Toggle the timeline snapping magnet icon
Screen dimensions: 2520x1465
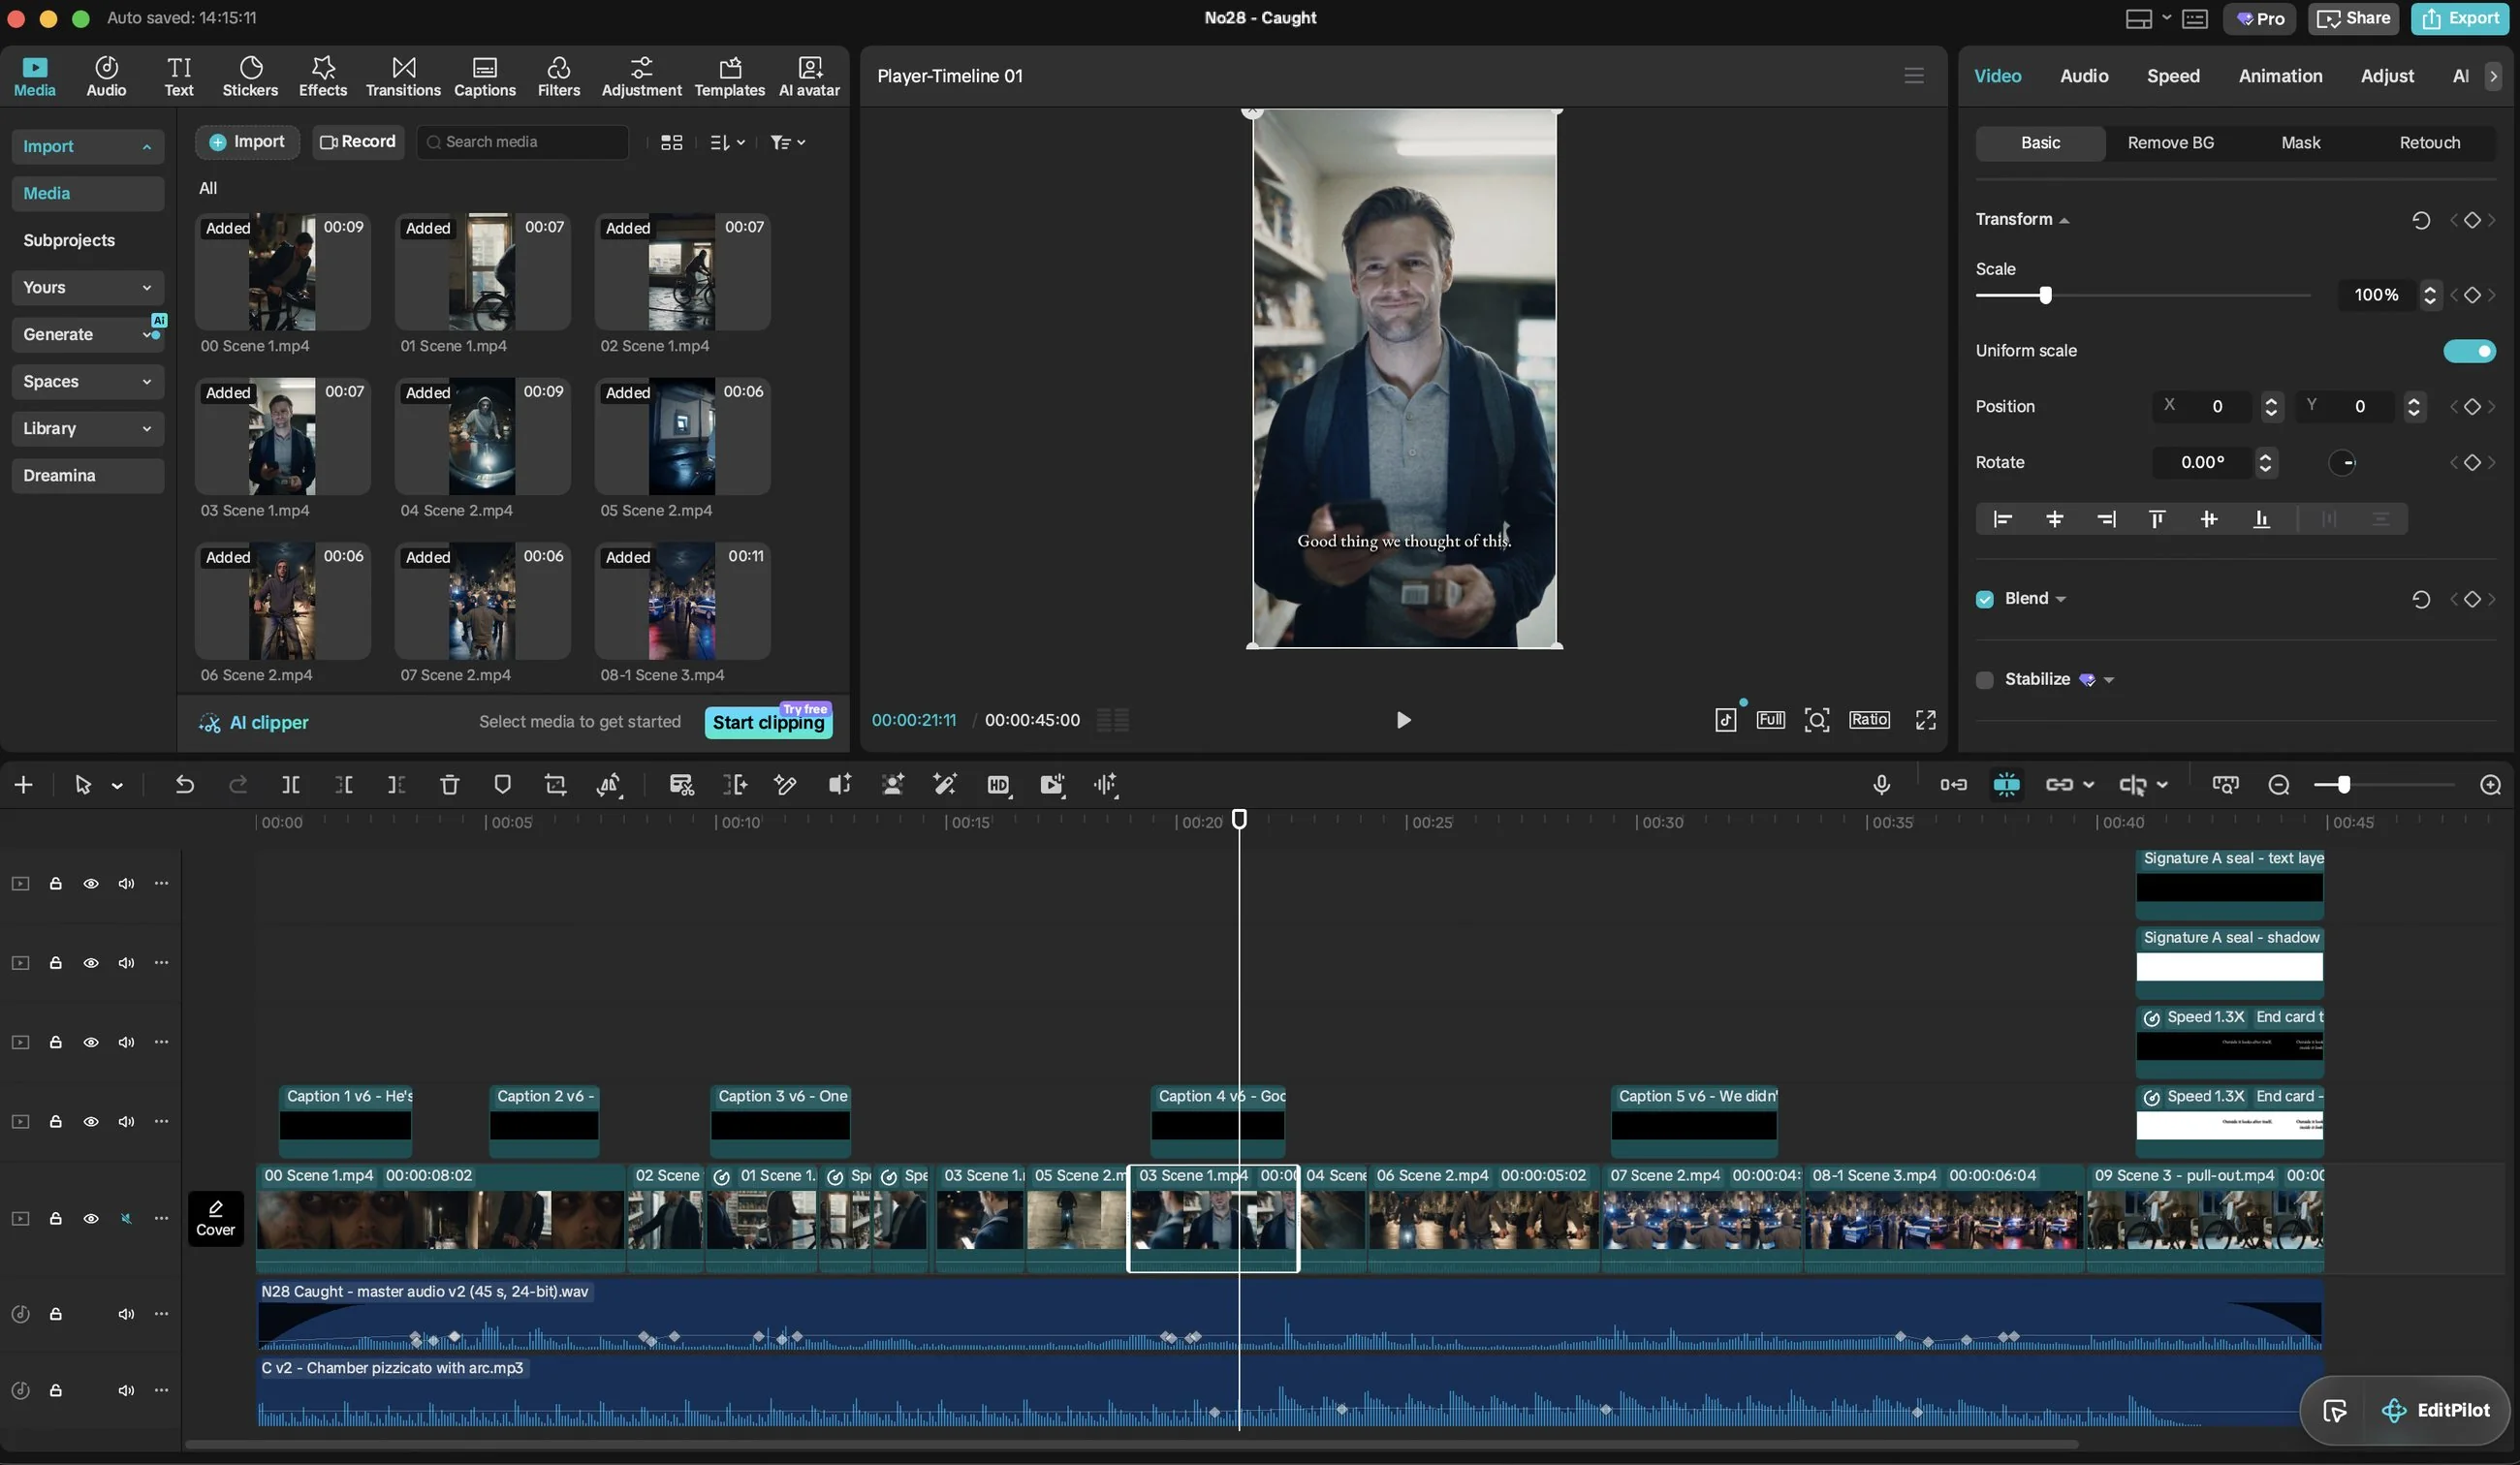coord(2006,785)
